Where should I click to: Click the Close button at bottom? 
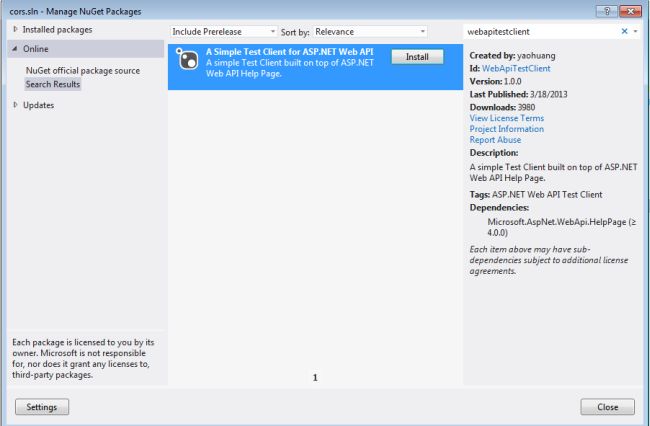click(x=607, y=407)
